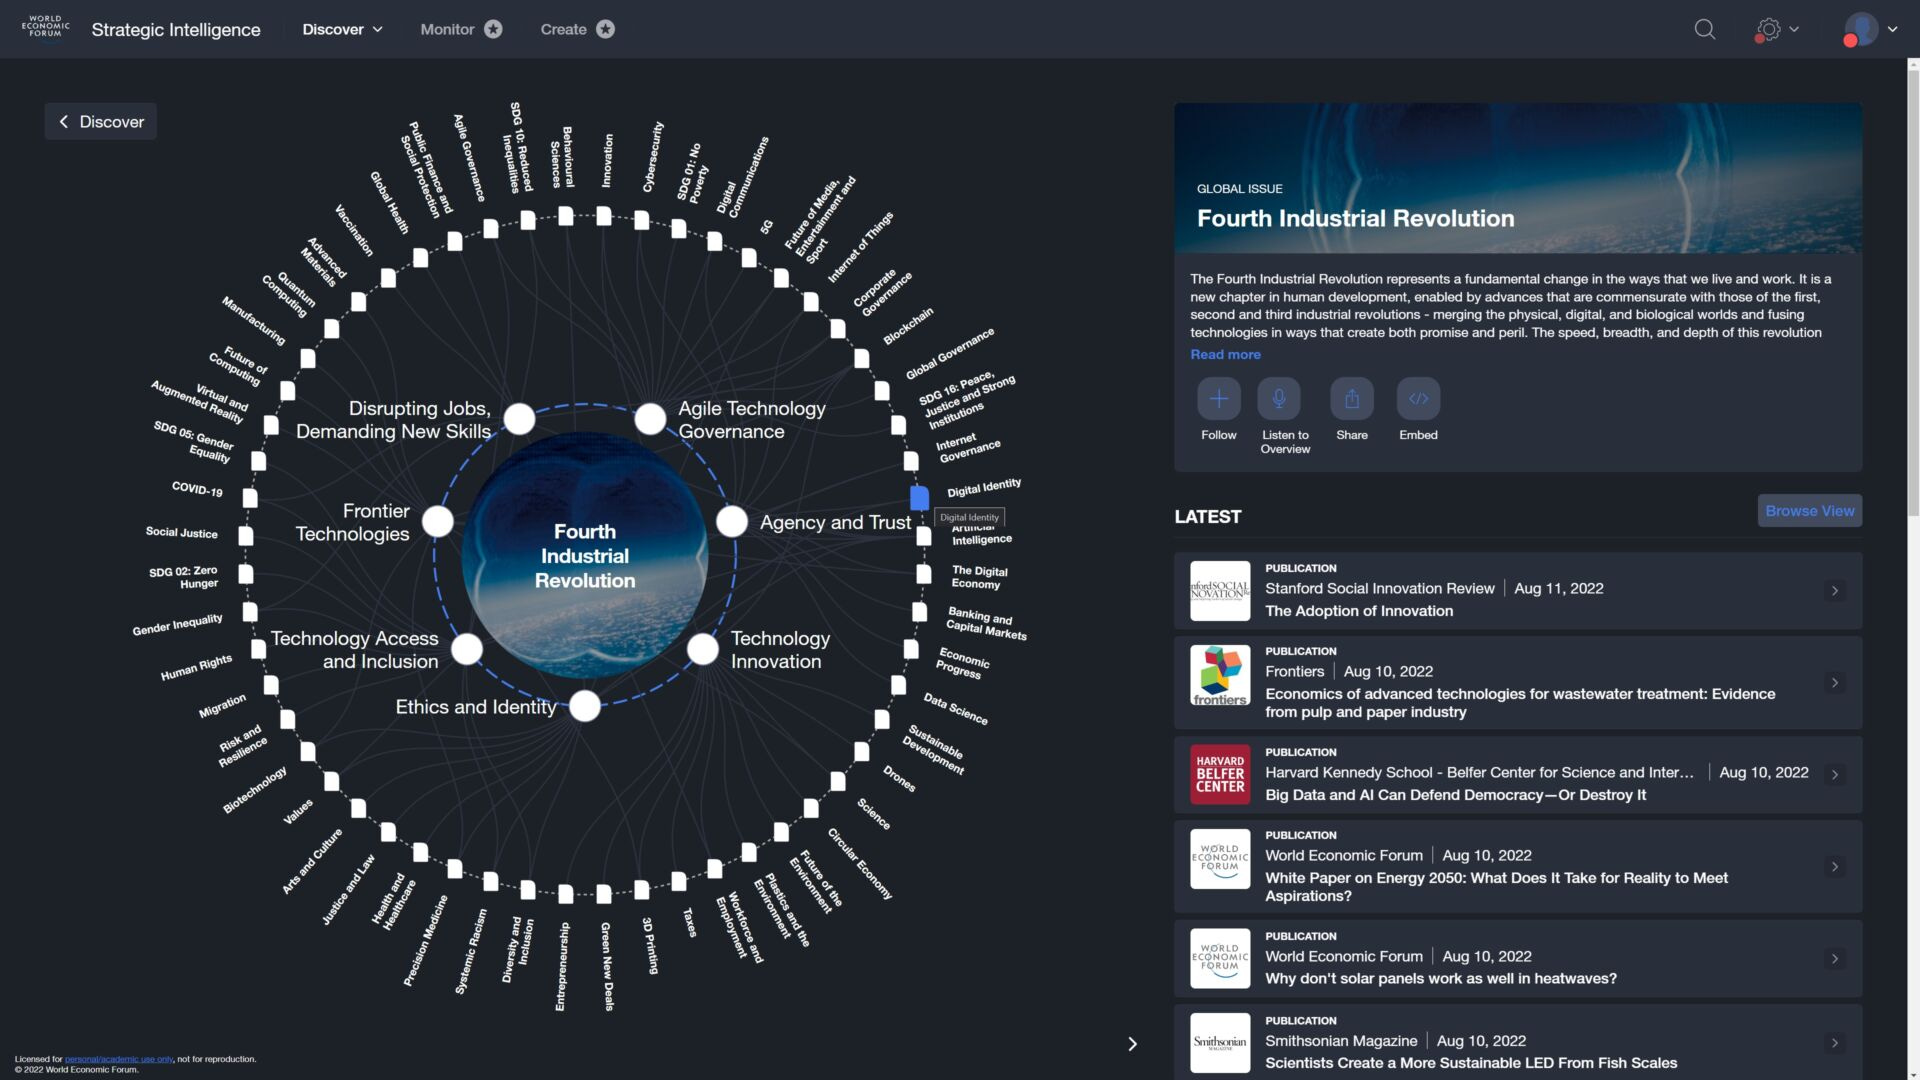This screenshot has height=1080, width=1920.
Task: Click the Data Science topic node
Action: [899, 686]
